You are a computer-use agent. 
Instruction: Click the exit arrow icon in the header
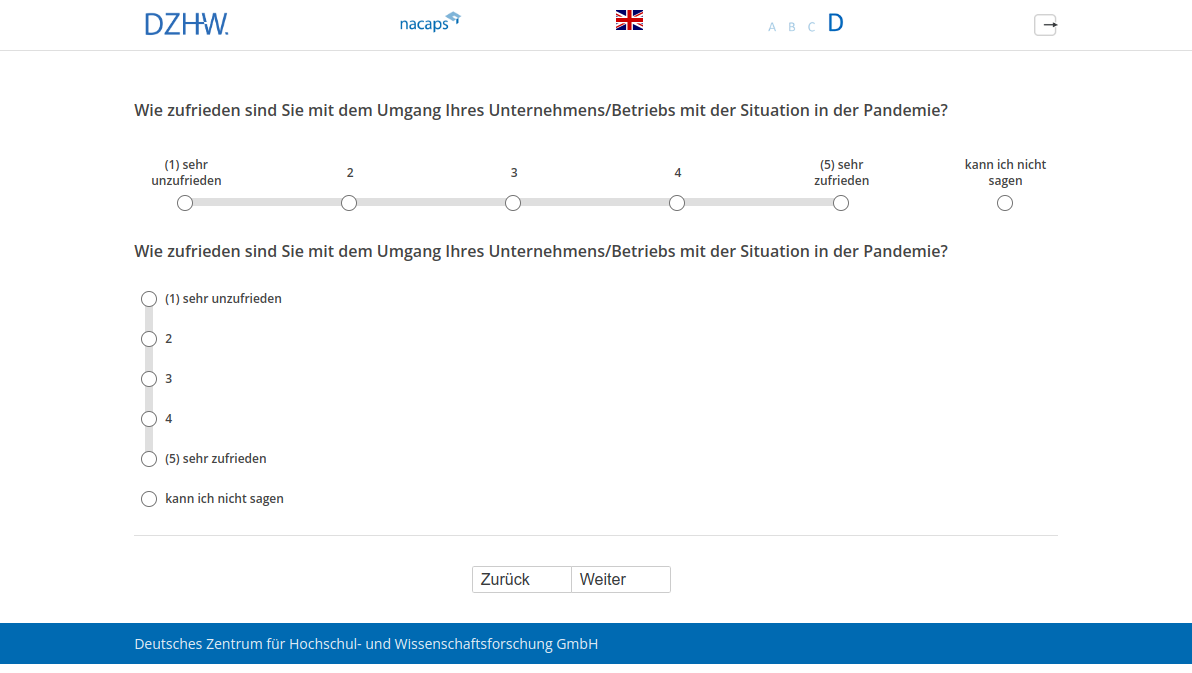coord(1045,25)
